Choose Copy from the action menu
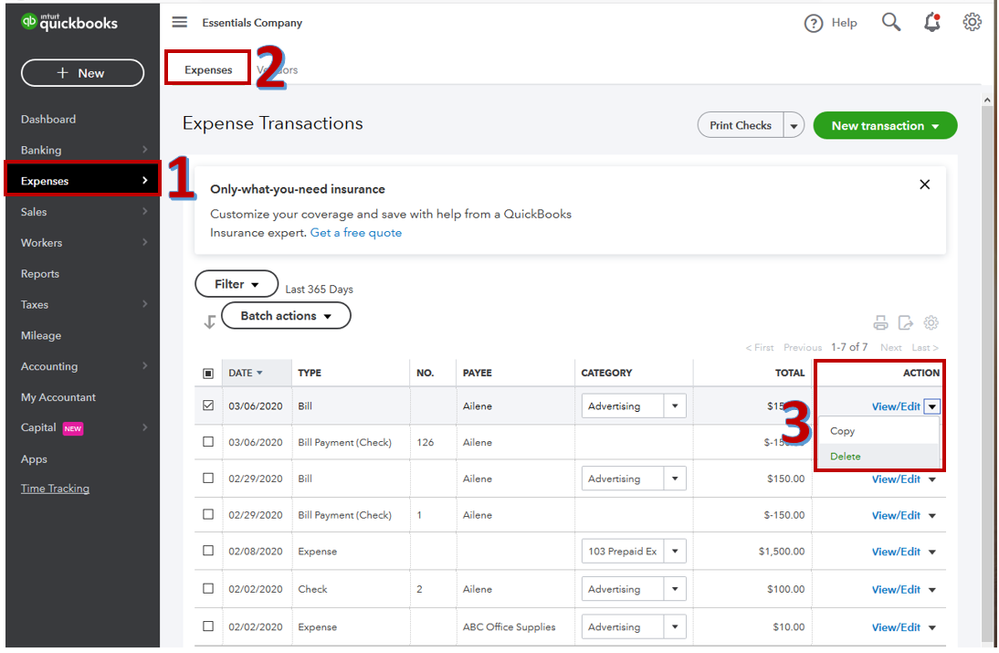999x653 pixels. (878, 431)
